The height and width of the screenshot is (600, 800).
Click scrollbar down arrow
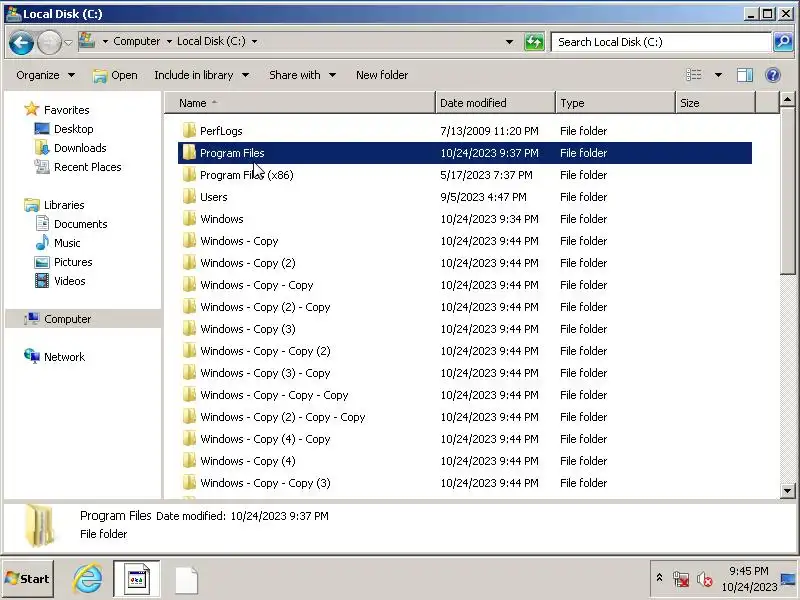787,491
